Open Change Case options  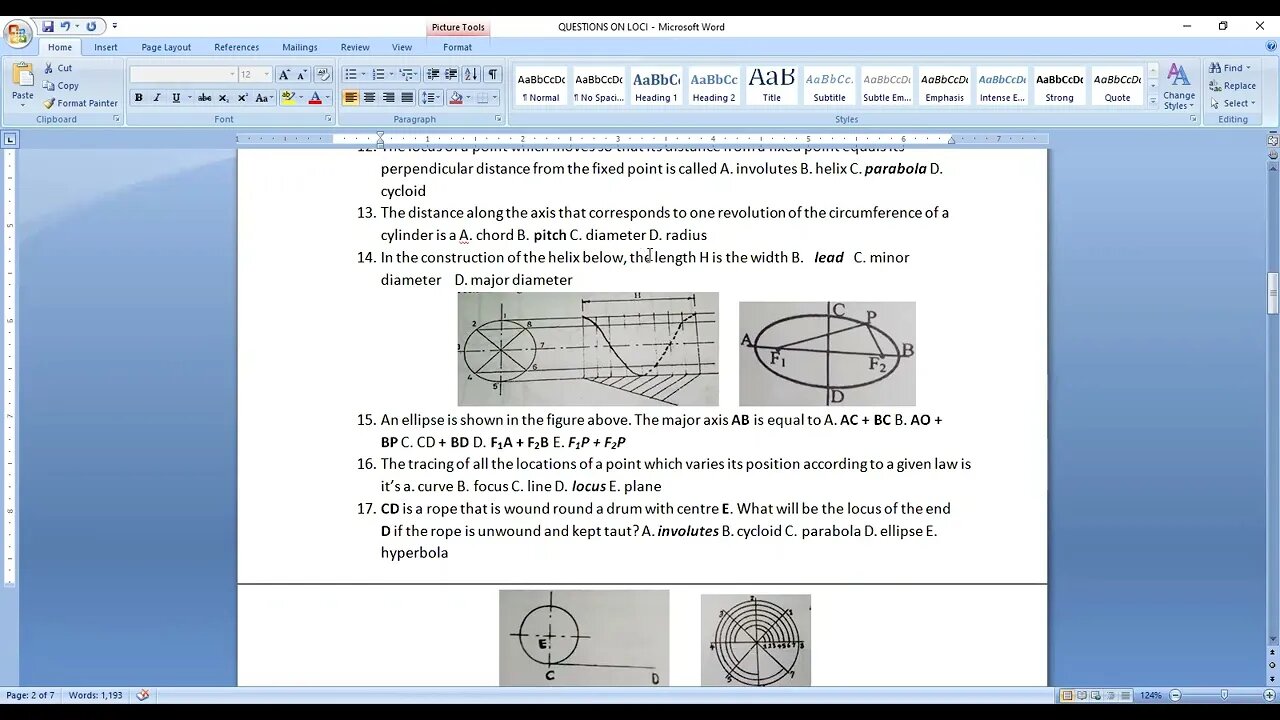point(264,98)
